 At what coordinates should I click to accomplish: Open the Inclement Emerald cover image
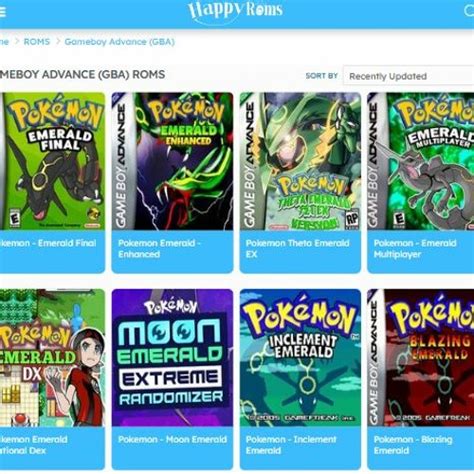tap(300, 358)
